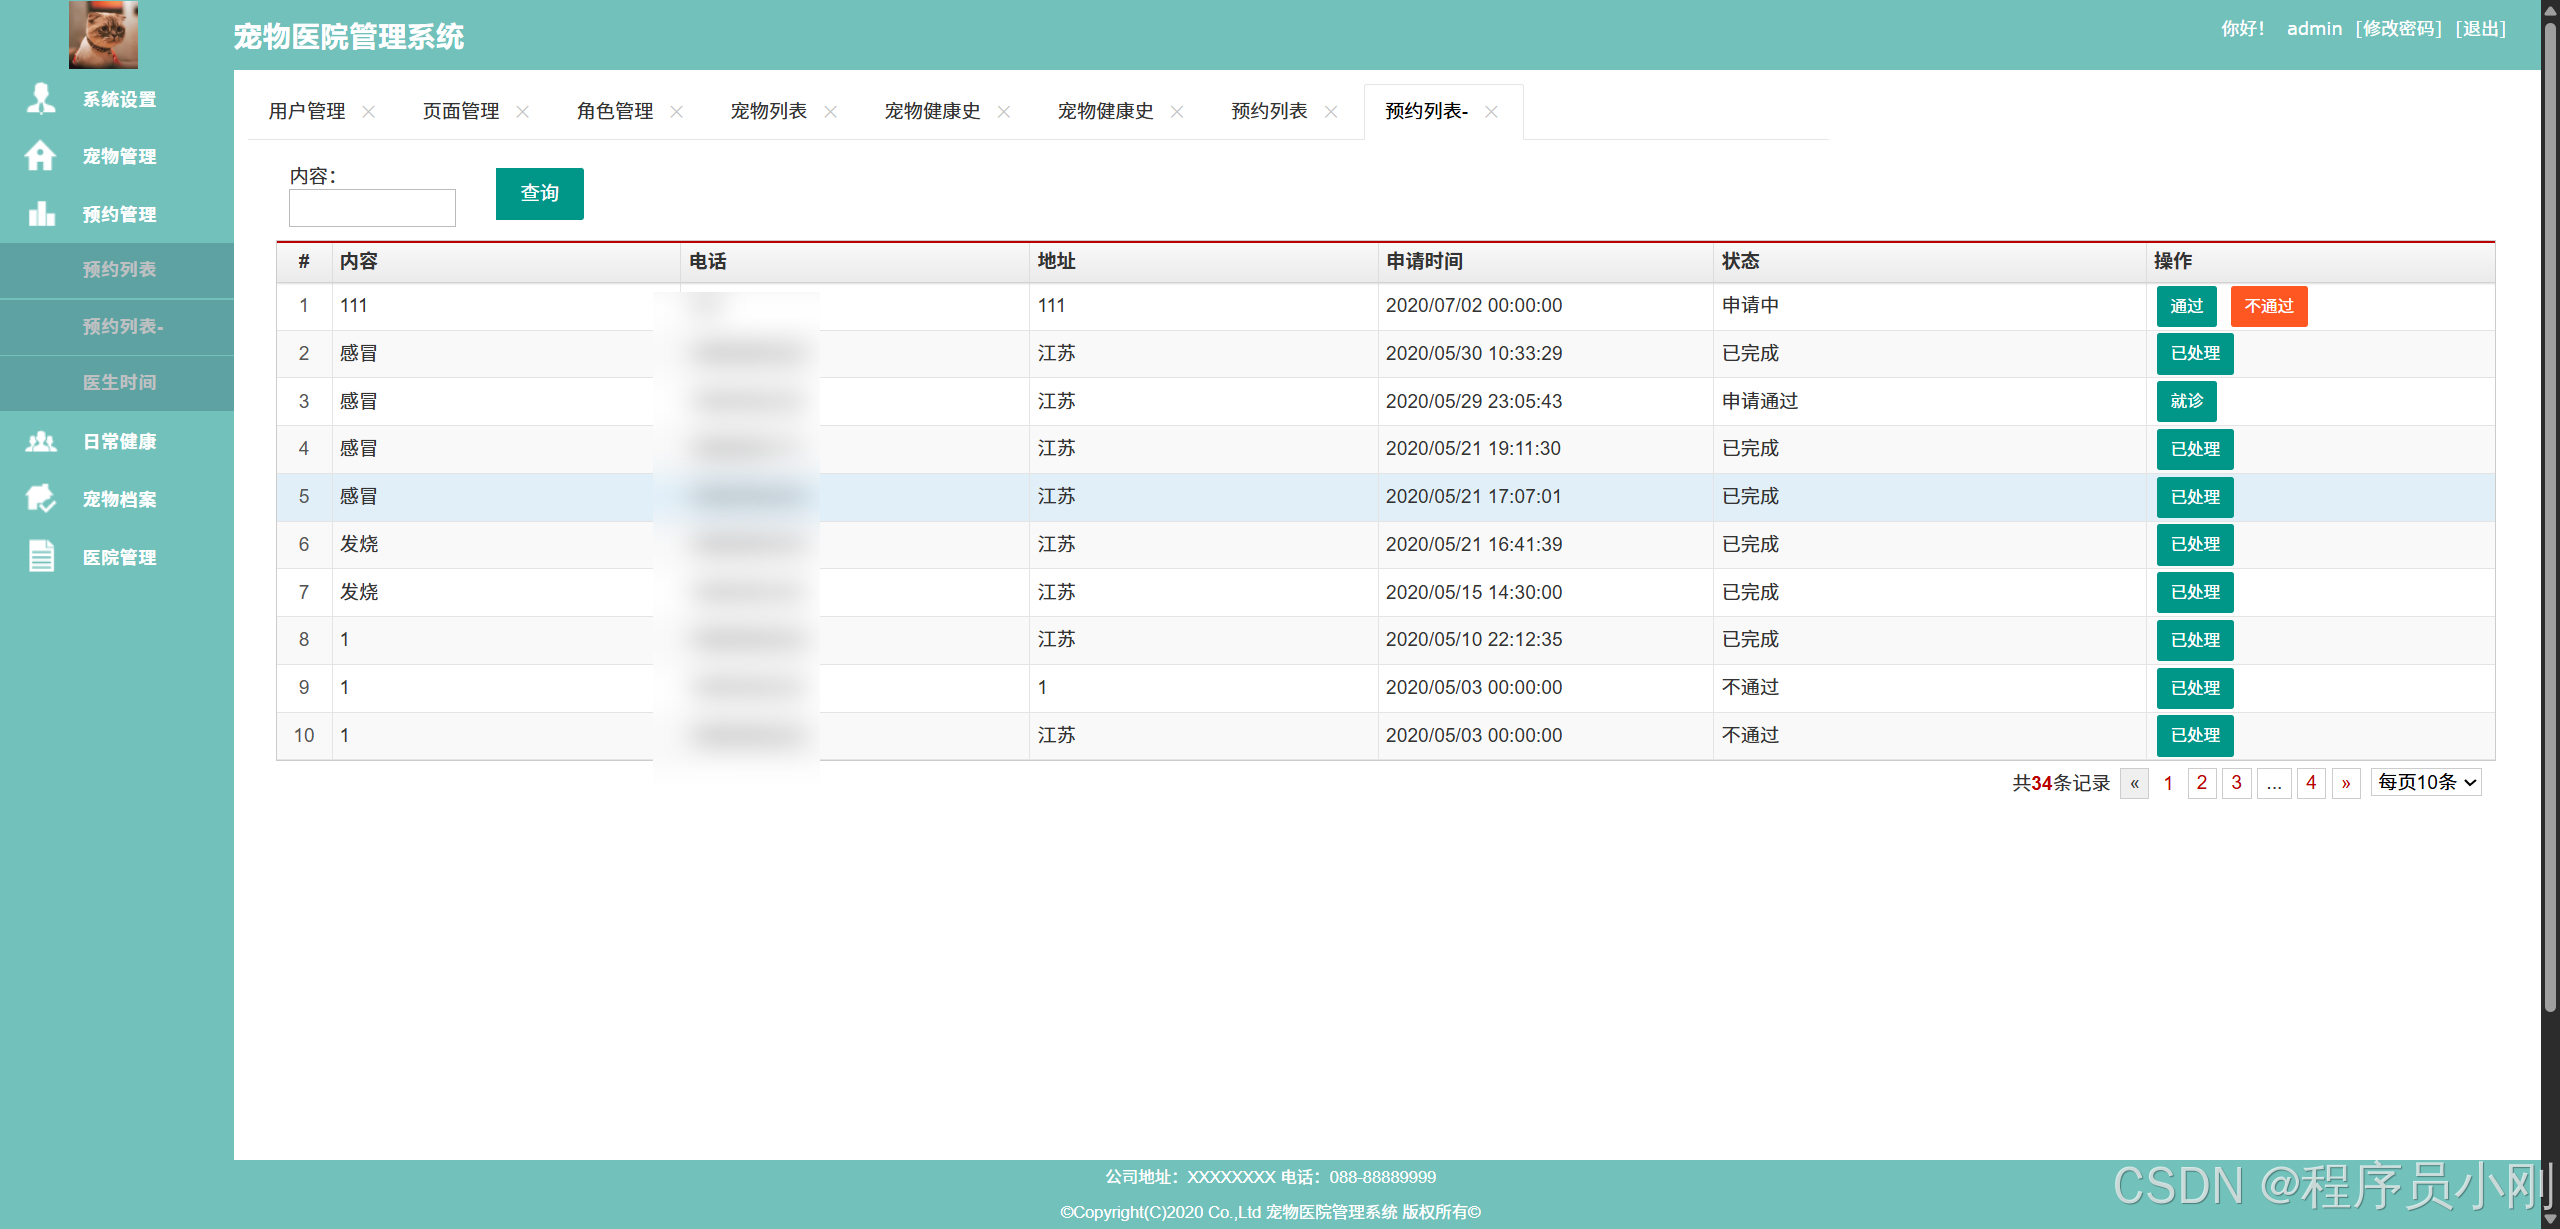Click the 内容 search input field
Screen dimensions: 2560x1229
click(372, 208)
